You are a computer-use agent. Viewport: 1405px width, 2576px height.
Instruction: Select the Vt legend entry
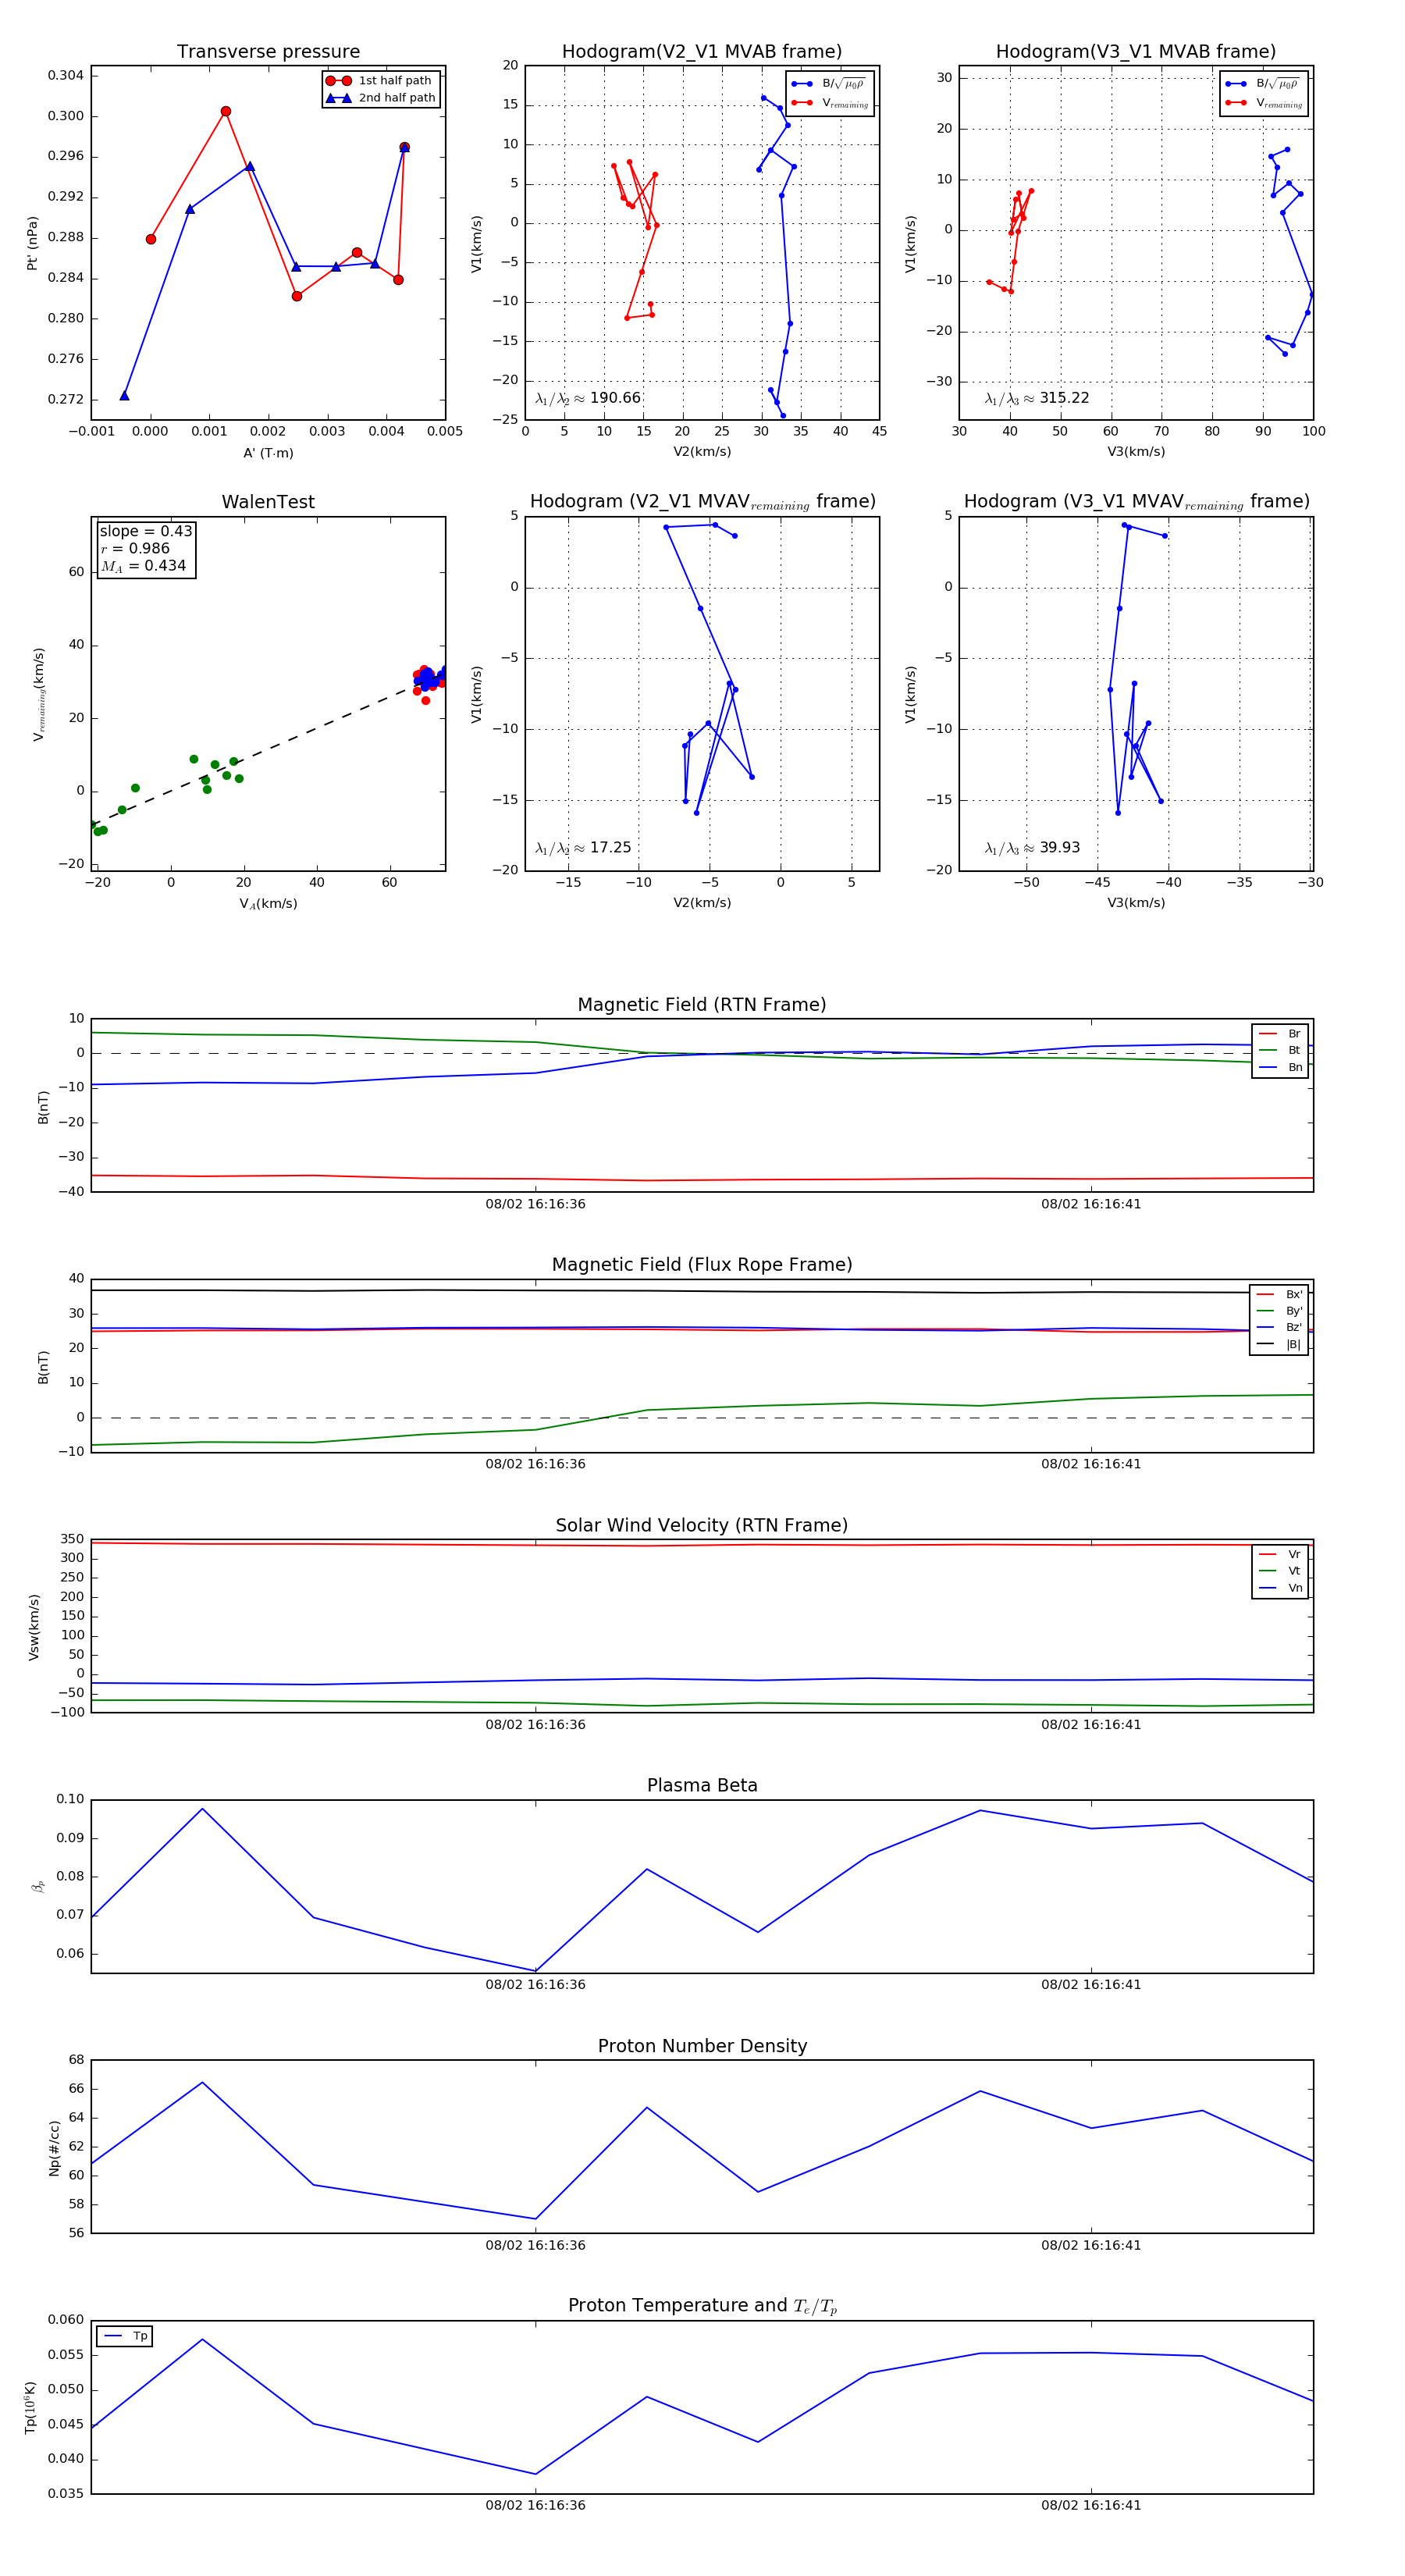1280,1571
